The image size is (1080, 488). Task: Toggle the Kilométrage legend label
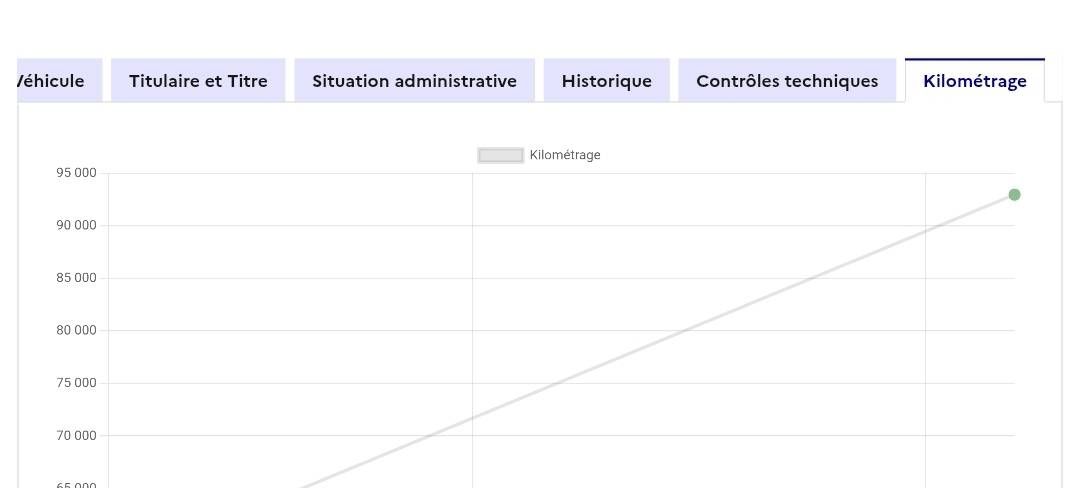565,155
